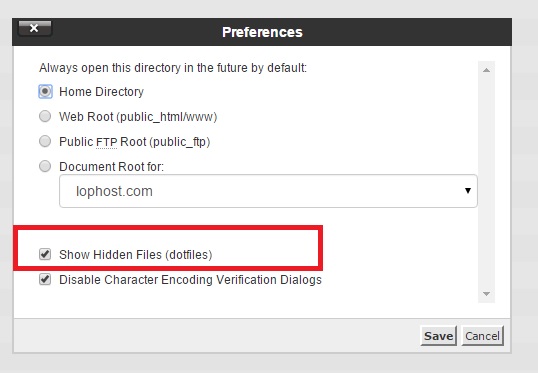Save the preferences

pyautogui.click(x=438, y=336)
